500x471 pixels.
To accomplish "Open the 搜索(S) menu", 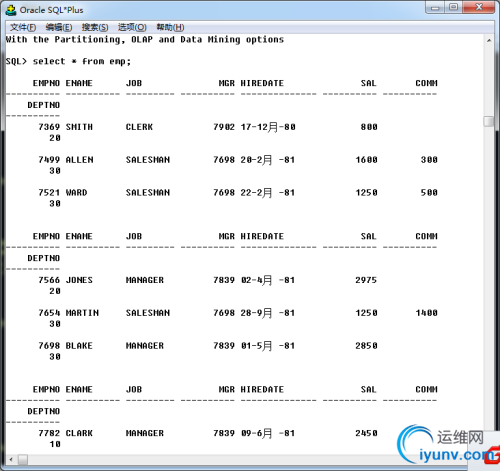I will click(x=95, y=27).
